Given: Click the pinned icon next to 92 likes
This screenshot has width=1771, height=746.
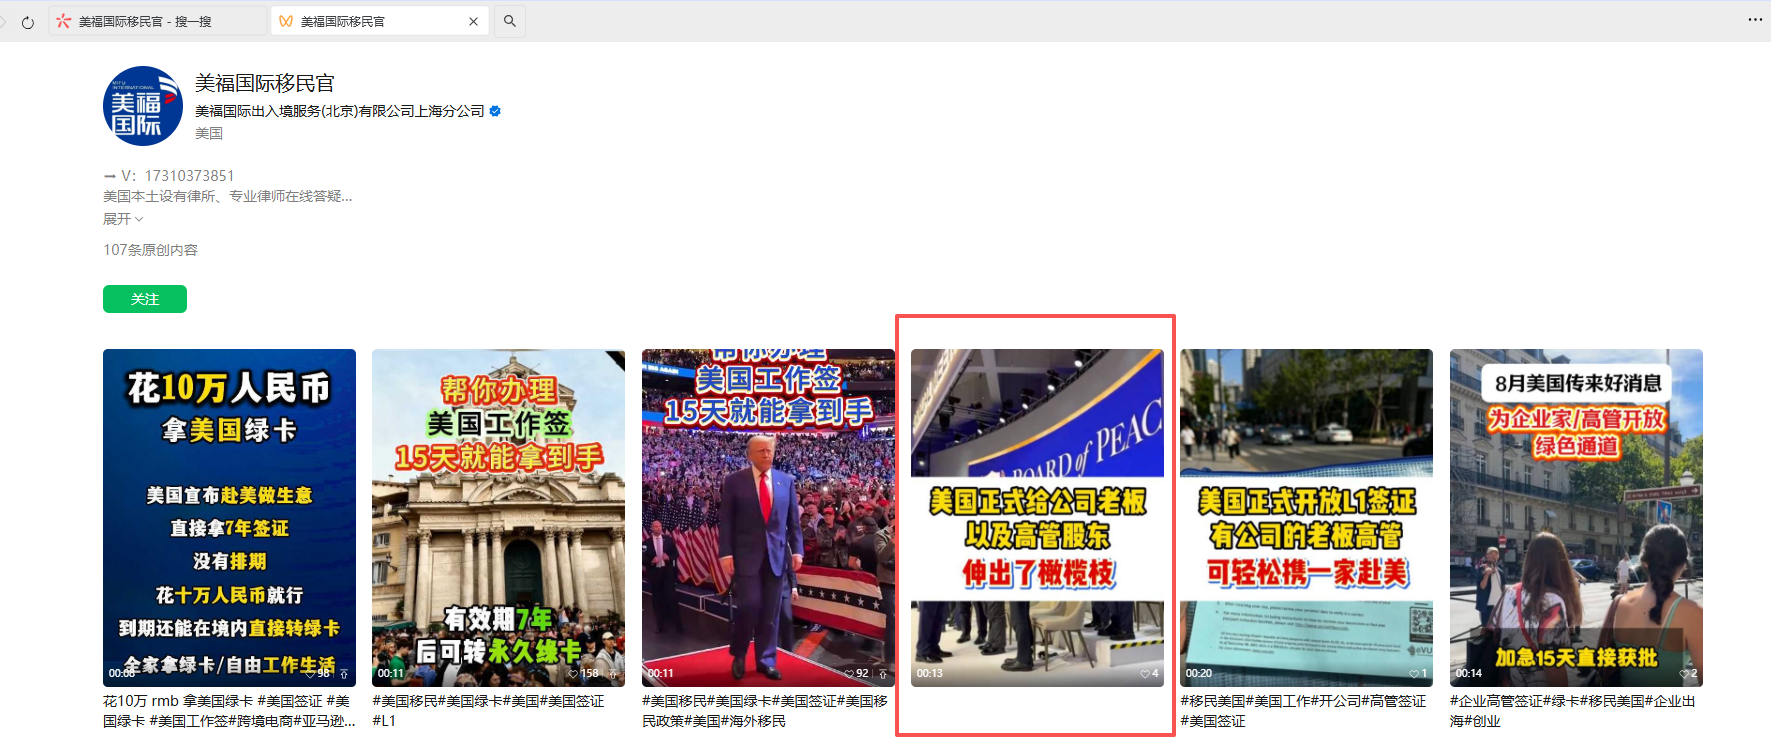Looking at the screenshot, I should [882, 674].
